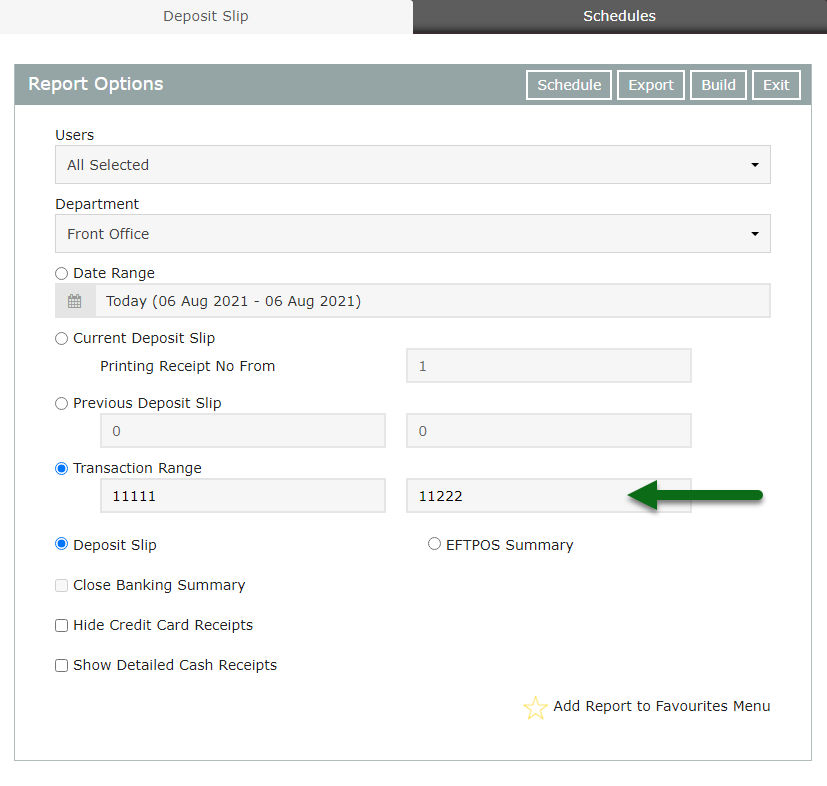Screen dimensions: 827x786
Task: Choose the Deposit Slip report type radio
Action: 62,544
